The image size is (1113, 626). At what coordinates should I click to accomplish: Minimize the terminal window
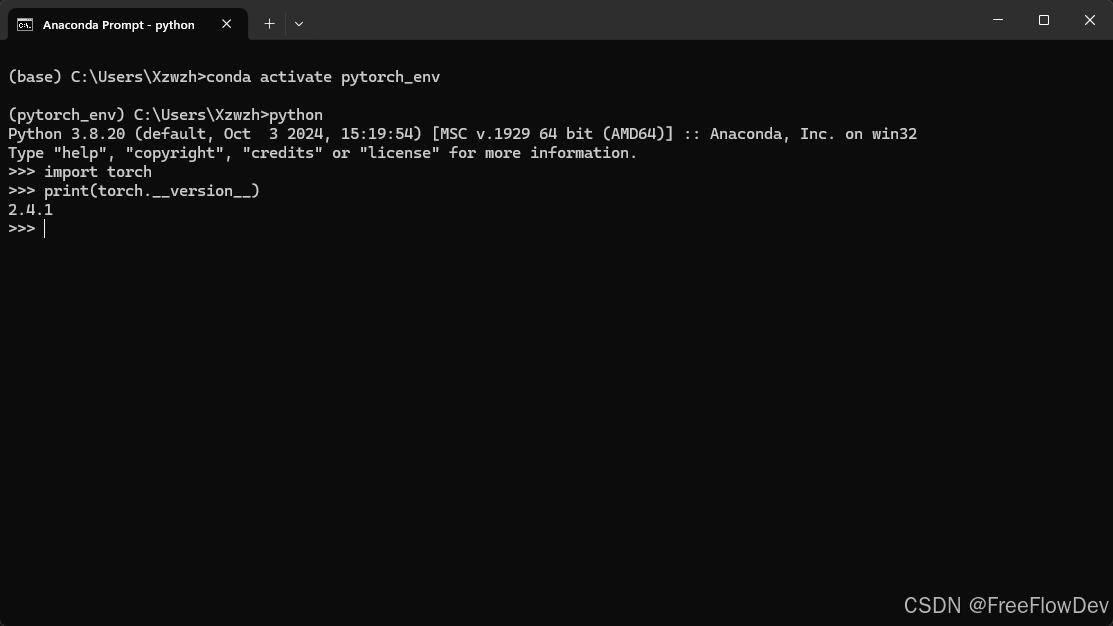(998, 20)
